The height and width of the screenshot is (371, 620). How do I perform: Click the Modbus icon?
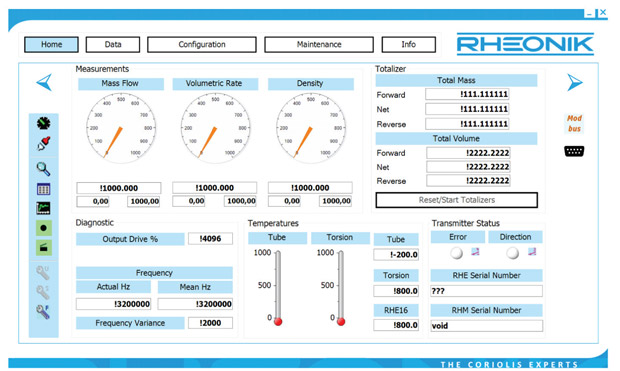(x=574, y=123)
